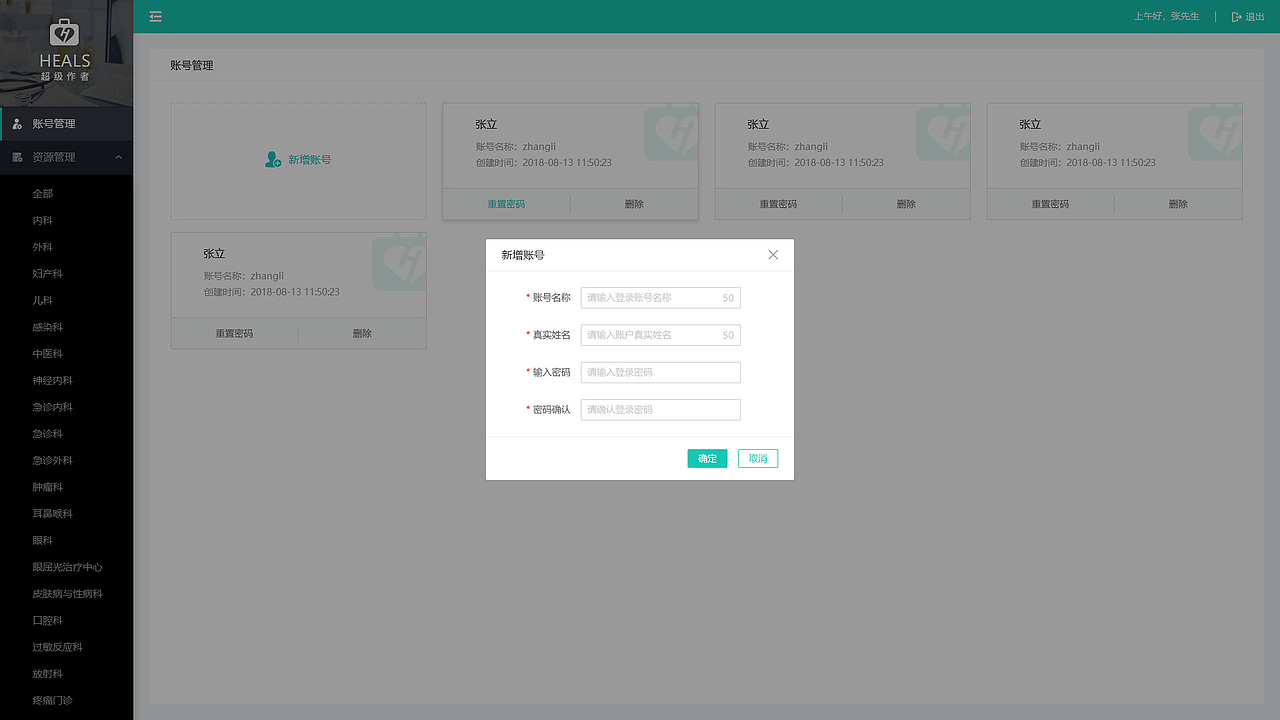Select 妇产科 department
The width and height of the screenshot is (1280, 720).
tap(48, 274)
